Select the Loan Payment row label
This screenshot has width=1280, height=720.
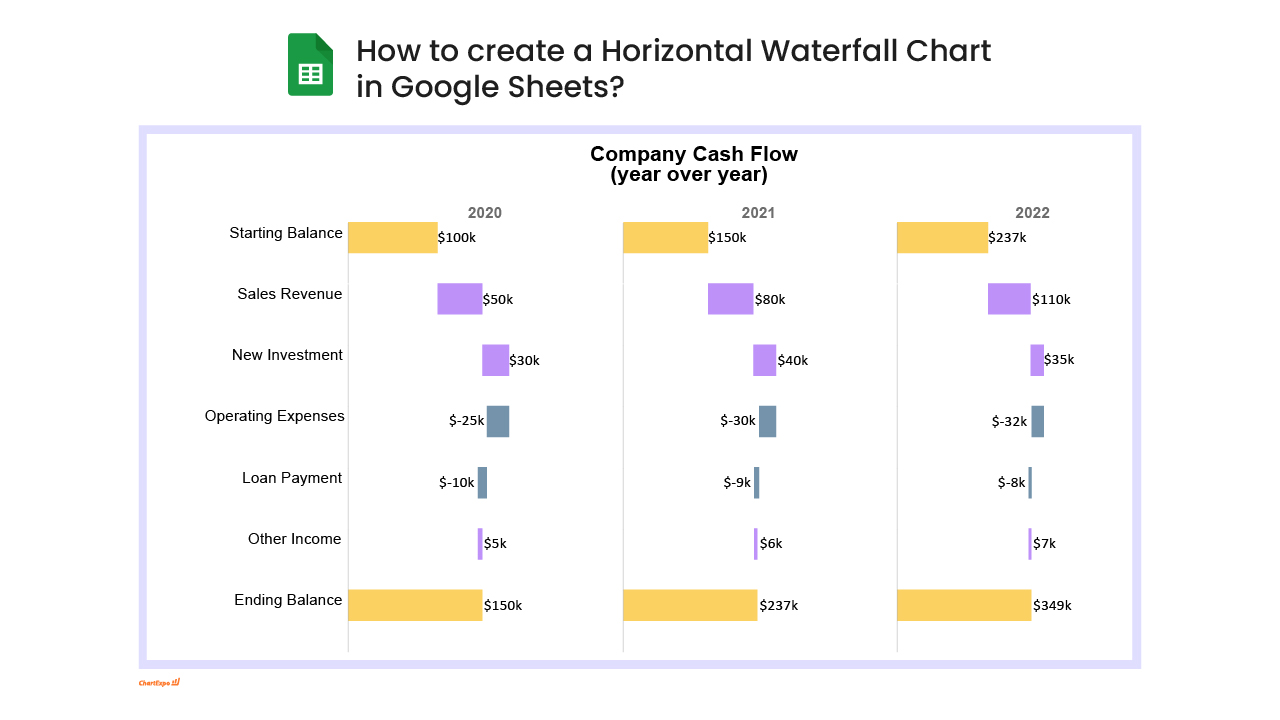292,478
